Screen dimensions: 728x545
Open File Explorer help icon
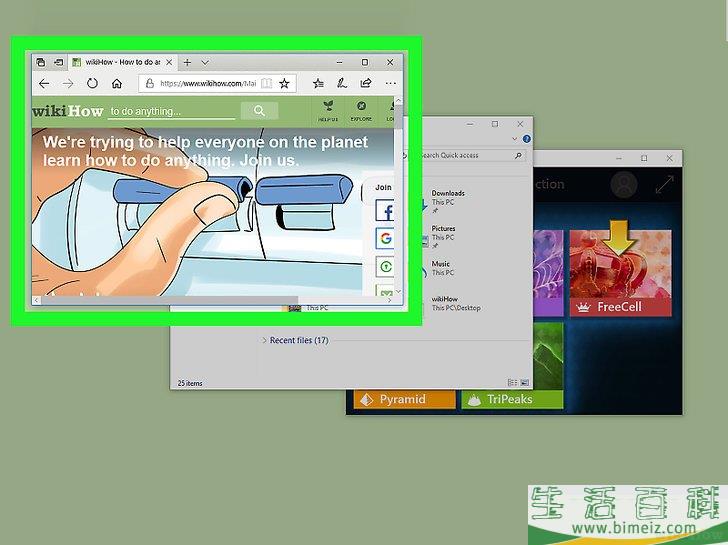[526, 138]
